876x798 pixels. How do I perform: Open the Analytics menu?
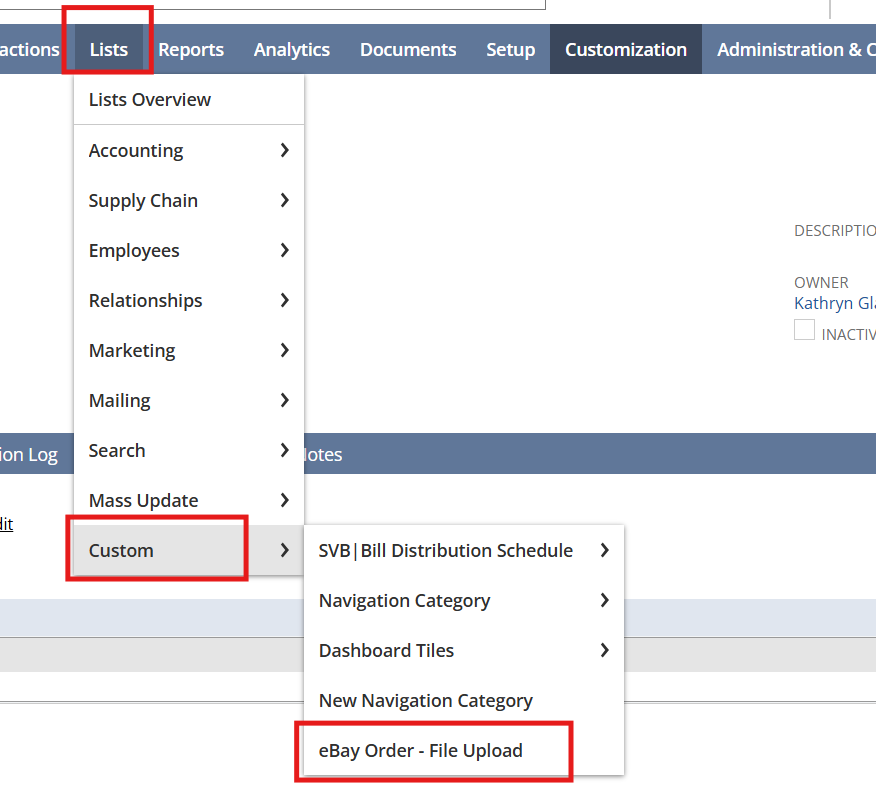(x=291, y=49)
